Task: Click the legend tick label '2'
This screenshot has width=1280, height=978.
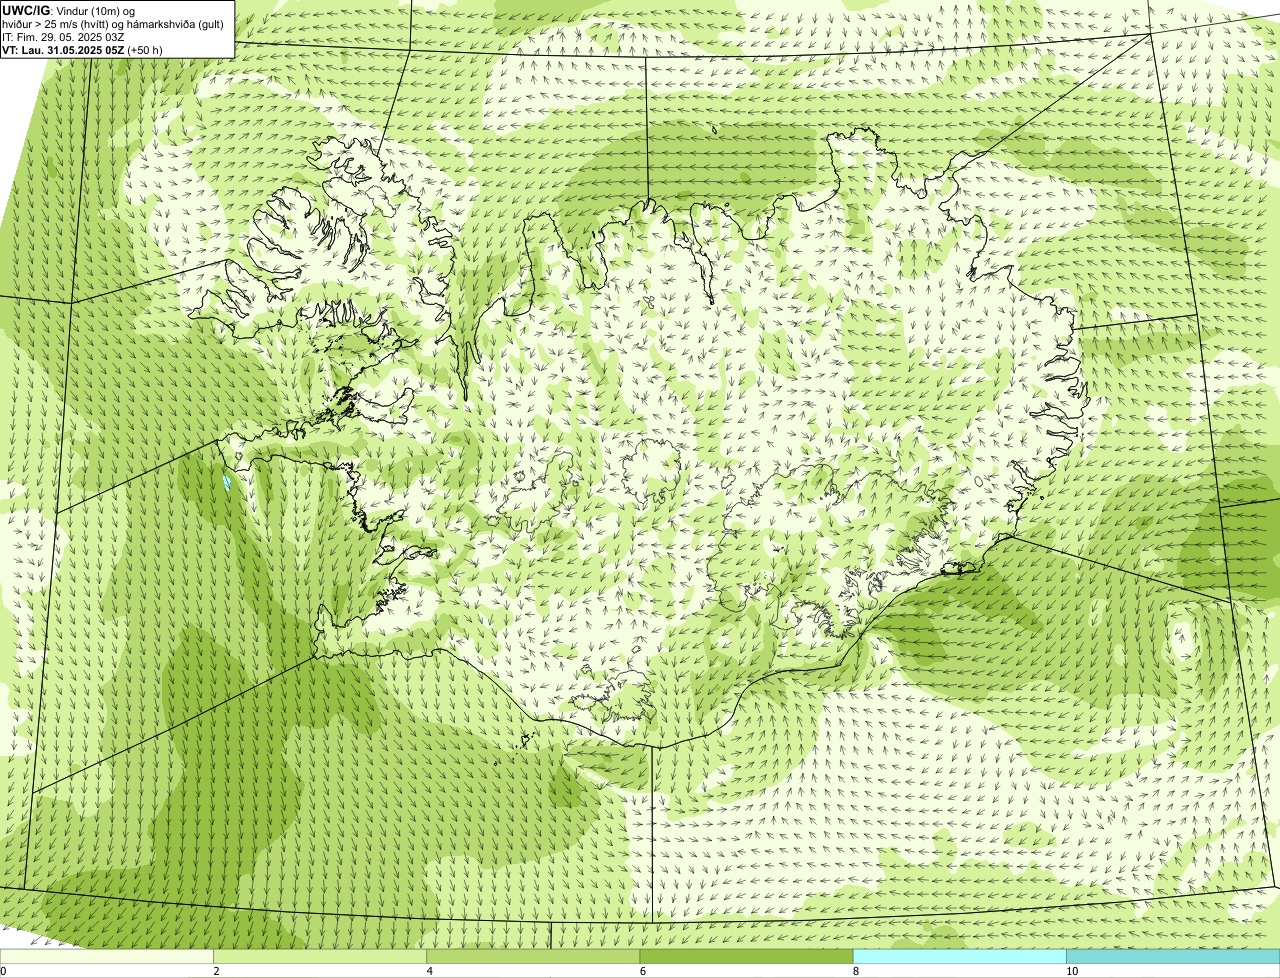Action: pos(216,971)
